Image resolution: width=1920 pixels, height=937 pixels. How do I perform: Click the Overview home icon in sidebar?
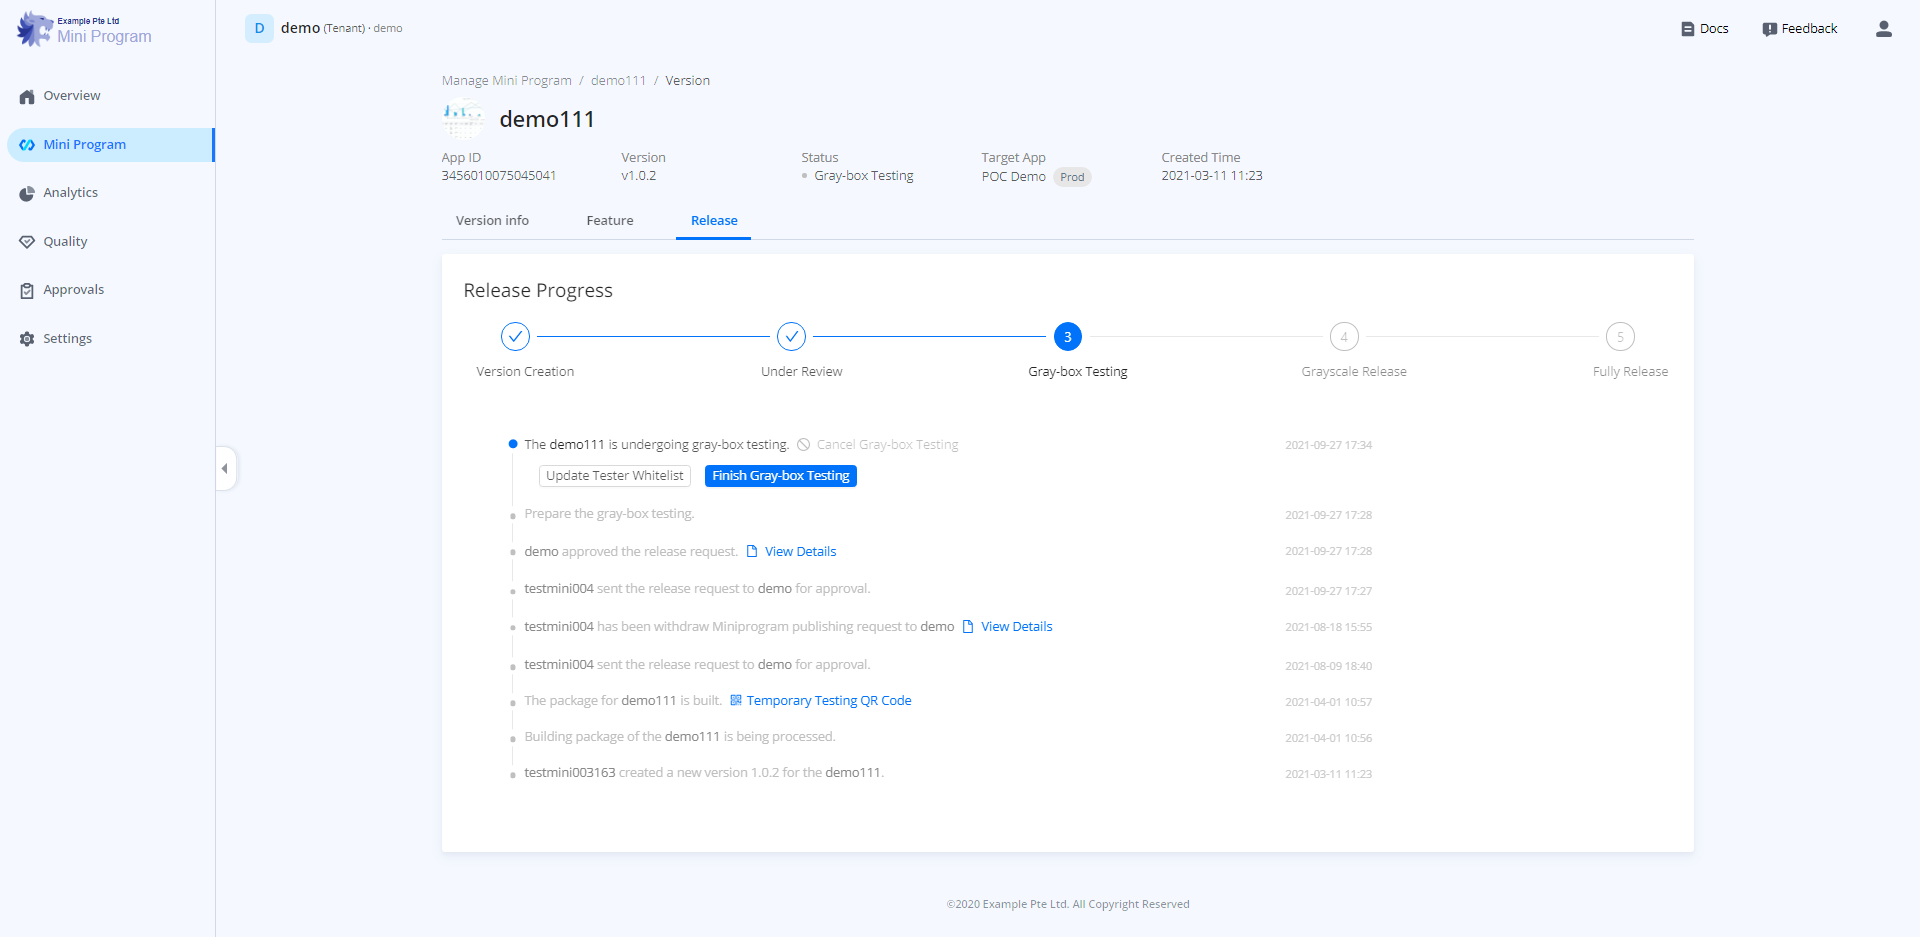(x=27, y=97)
